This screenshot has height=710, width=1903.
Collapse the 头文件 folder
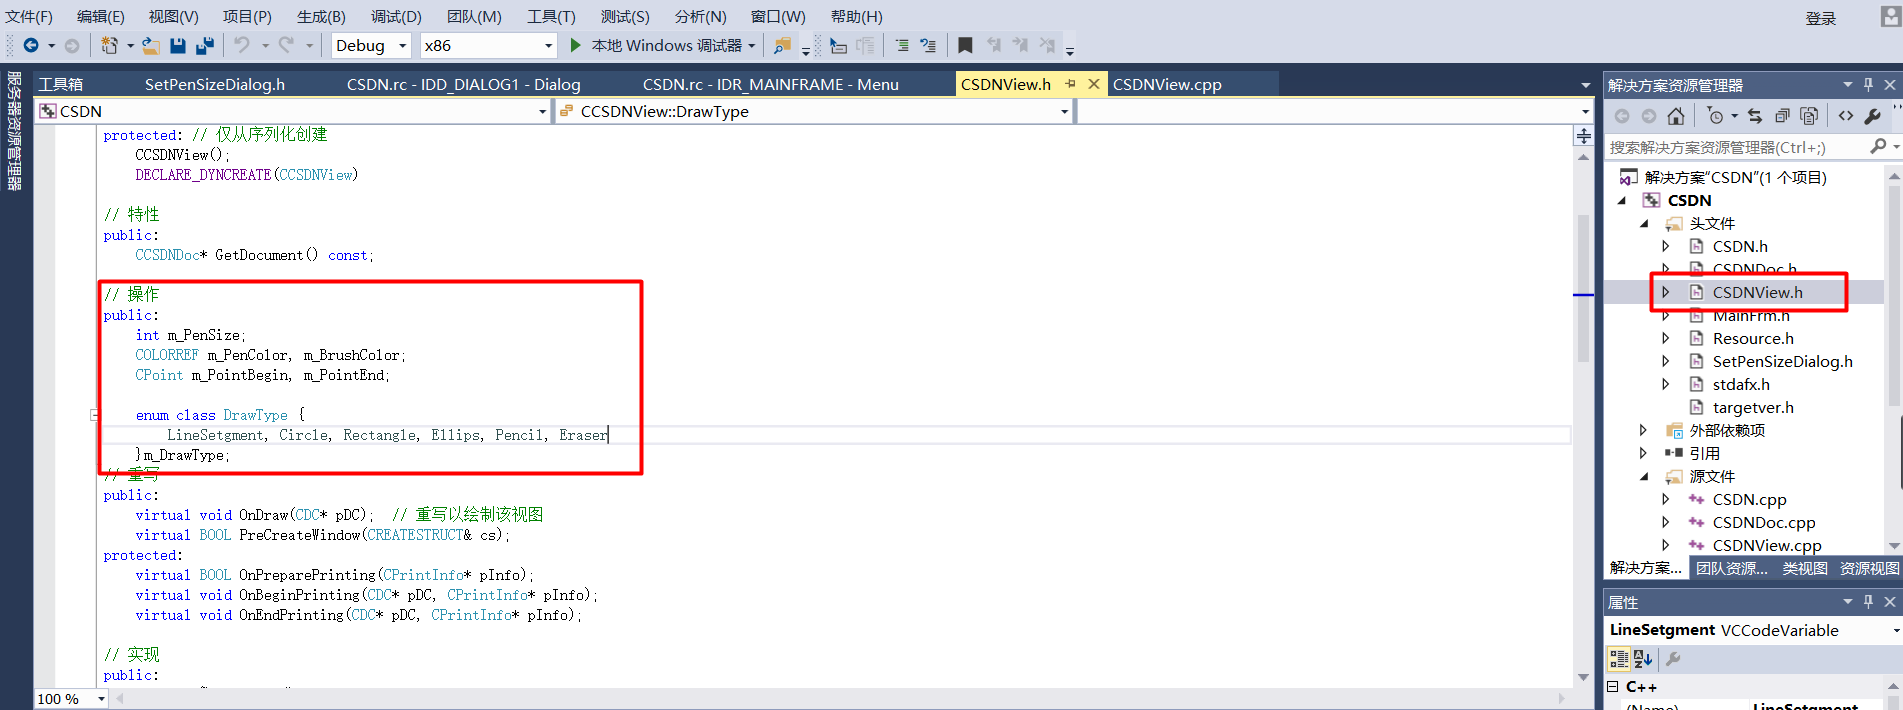tap(1644, 223)
